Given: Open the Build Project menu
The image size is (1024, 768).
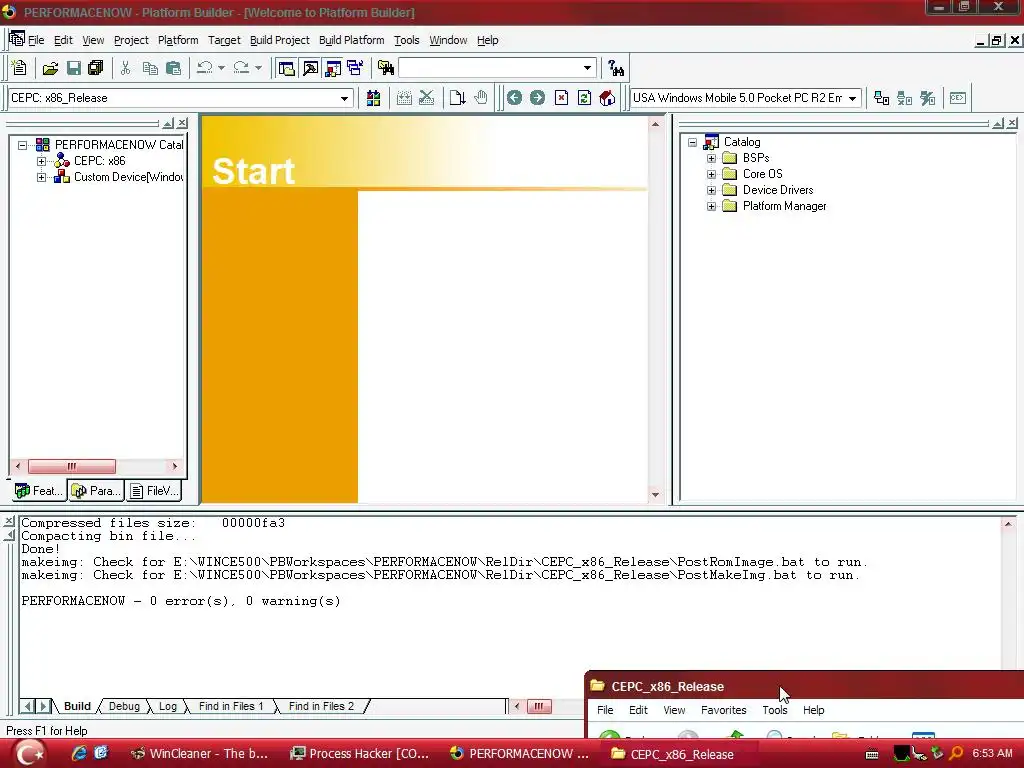Looking at the screenshot, I should coord(280,40).
